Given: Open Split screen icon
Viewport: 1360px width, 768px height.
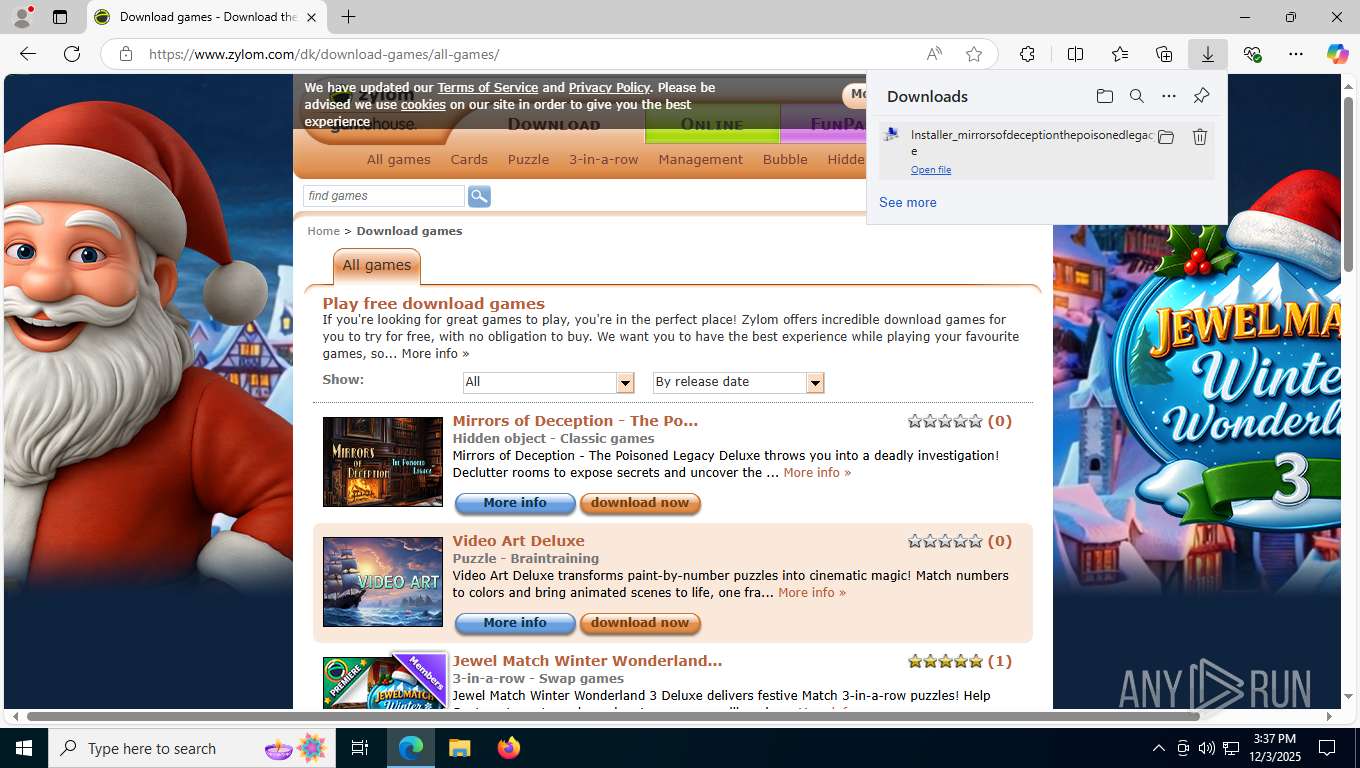Looking at the screenshot, I should click(x=1075, y=54).
